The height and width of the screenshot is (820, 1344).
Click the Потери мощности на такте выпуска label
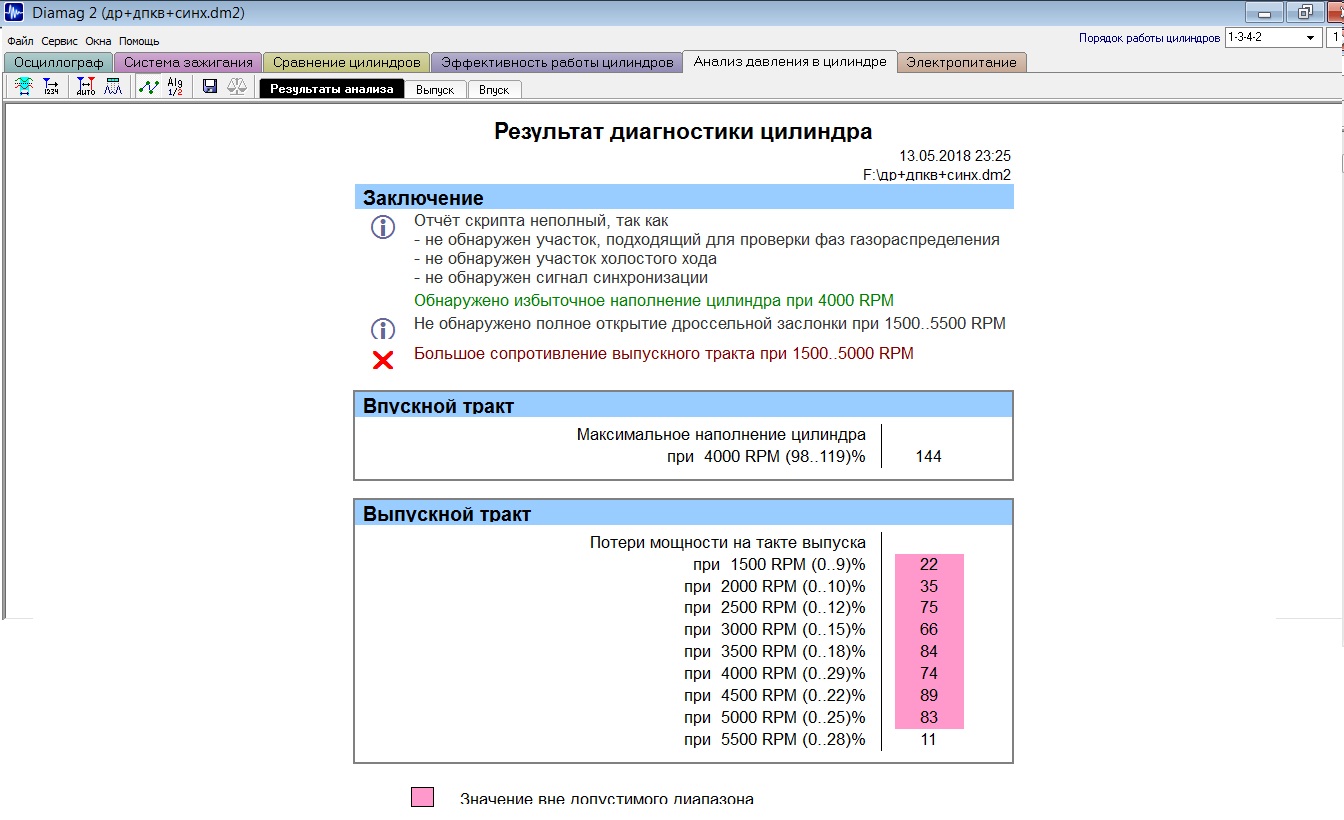[x=728, y=542]
